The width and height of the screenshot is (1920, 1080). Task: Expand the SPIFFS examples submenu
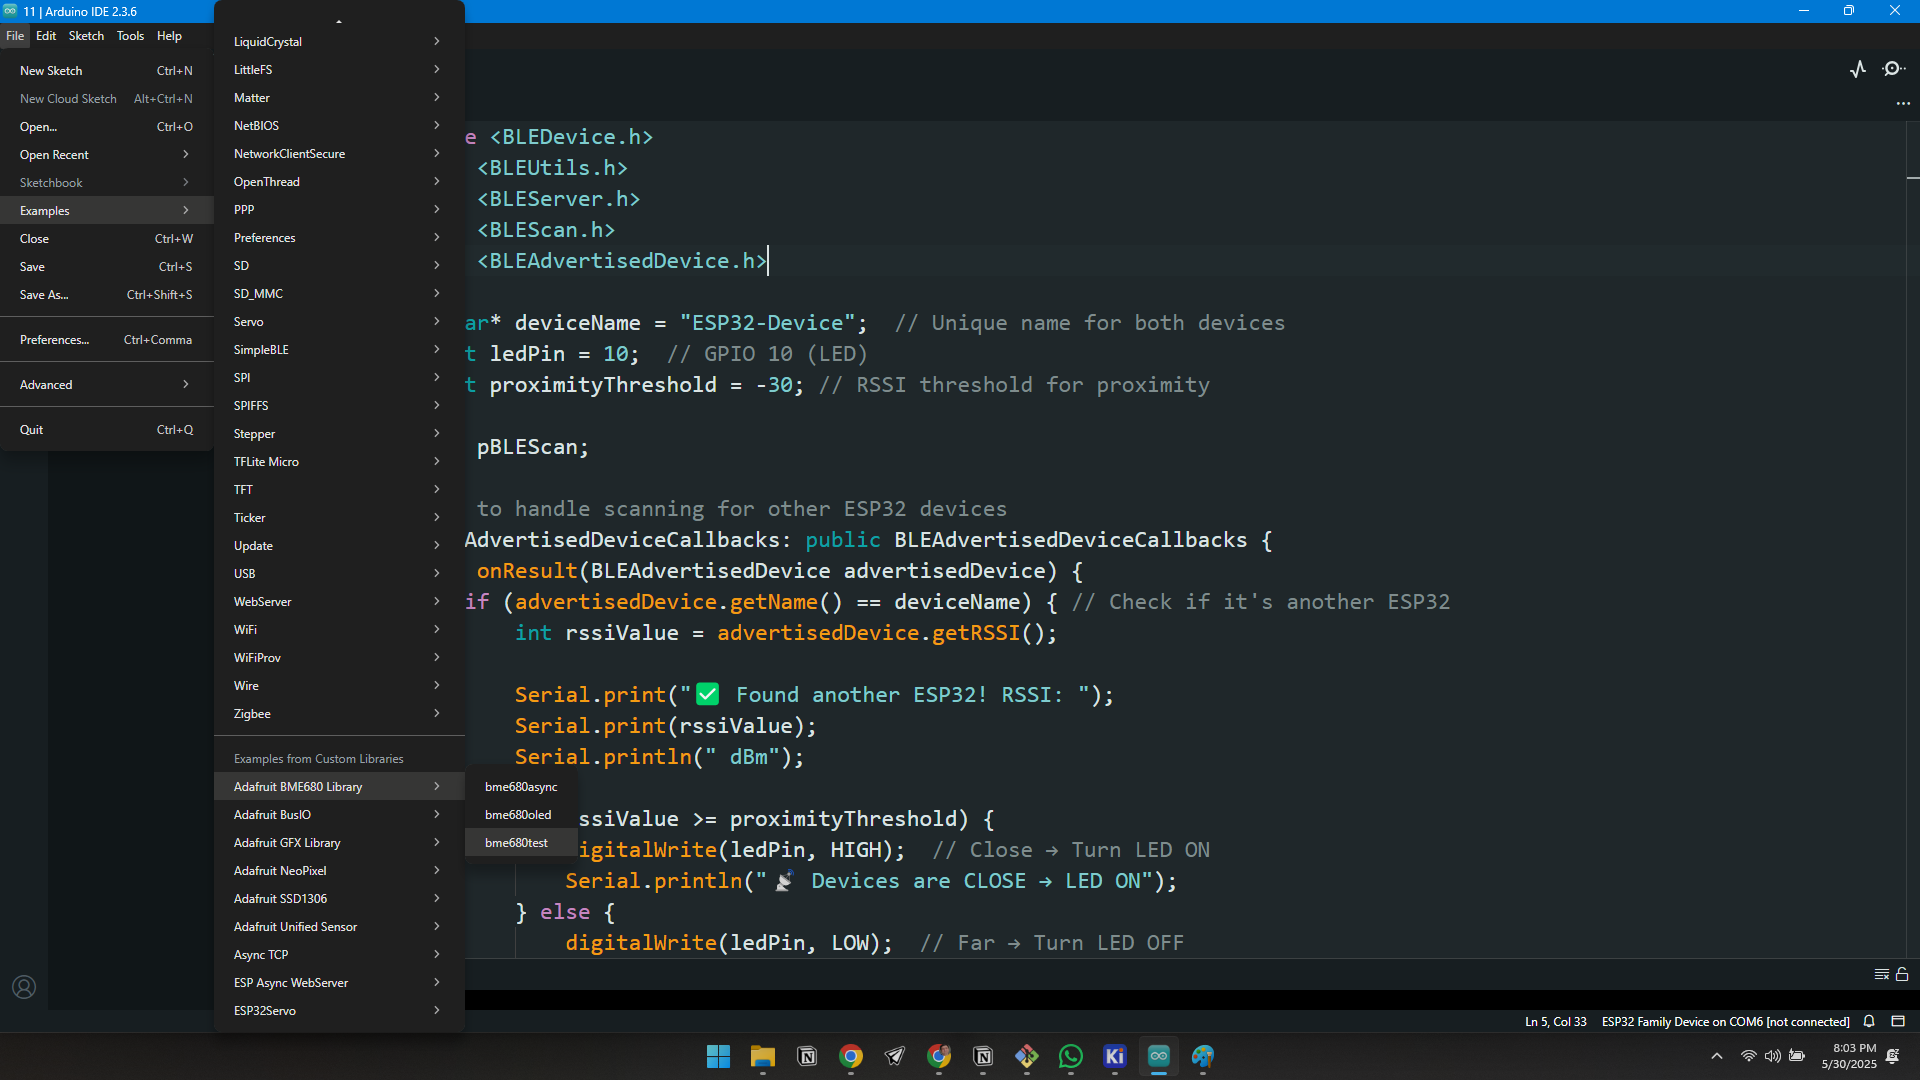click(339, 406)
